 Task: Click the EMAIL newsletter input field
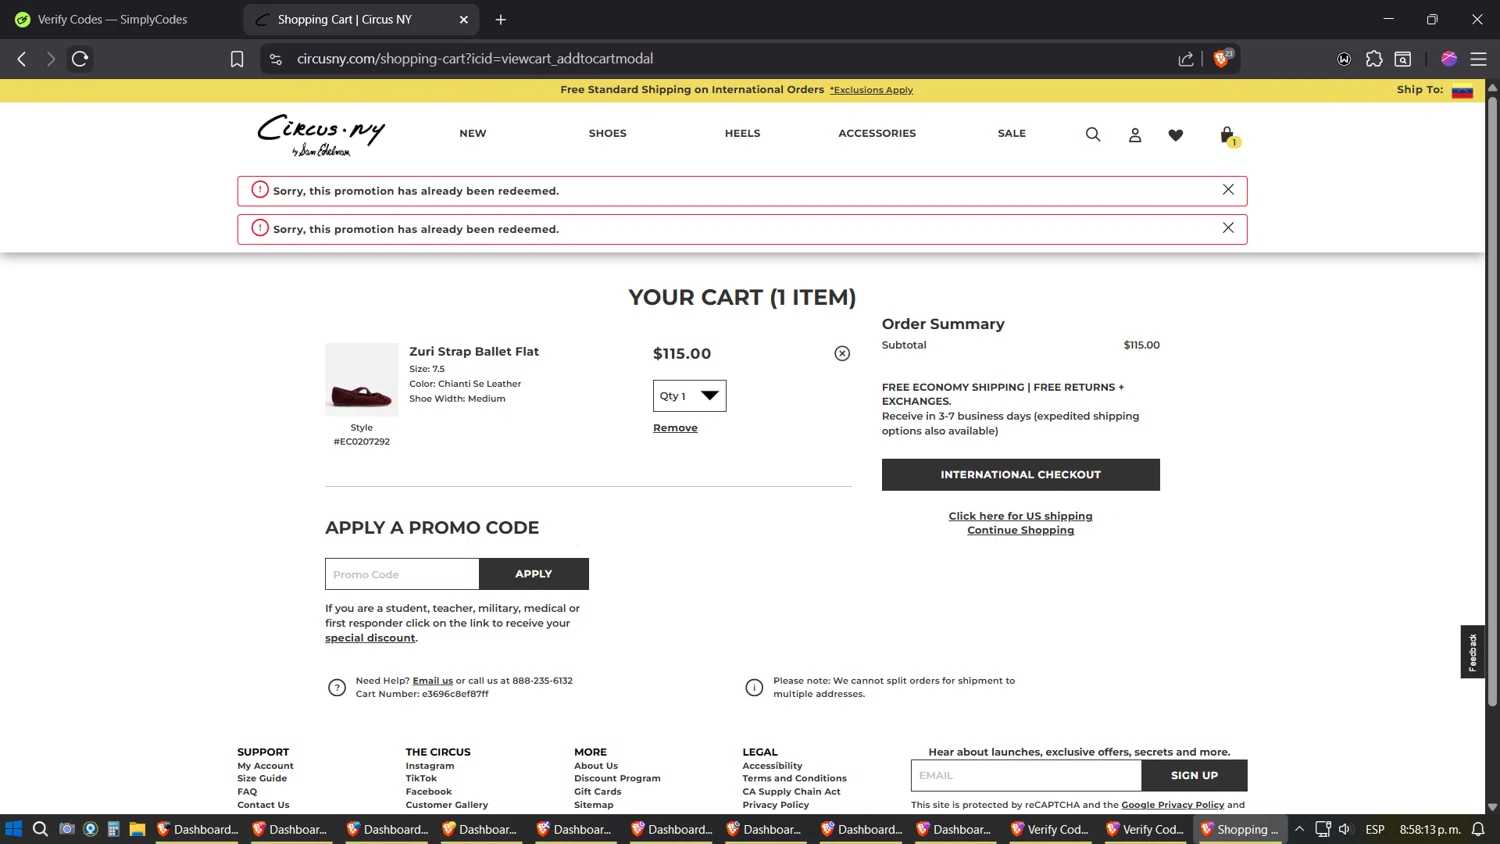(x=1026, y=775)
